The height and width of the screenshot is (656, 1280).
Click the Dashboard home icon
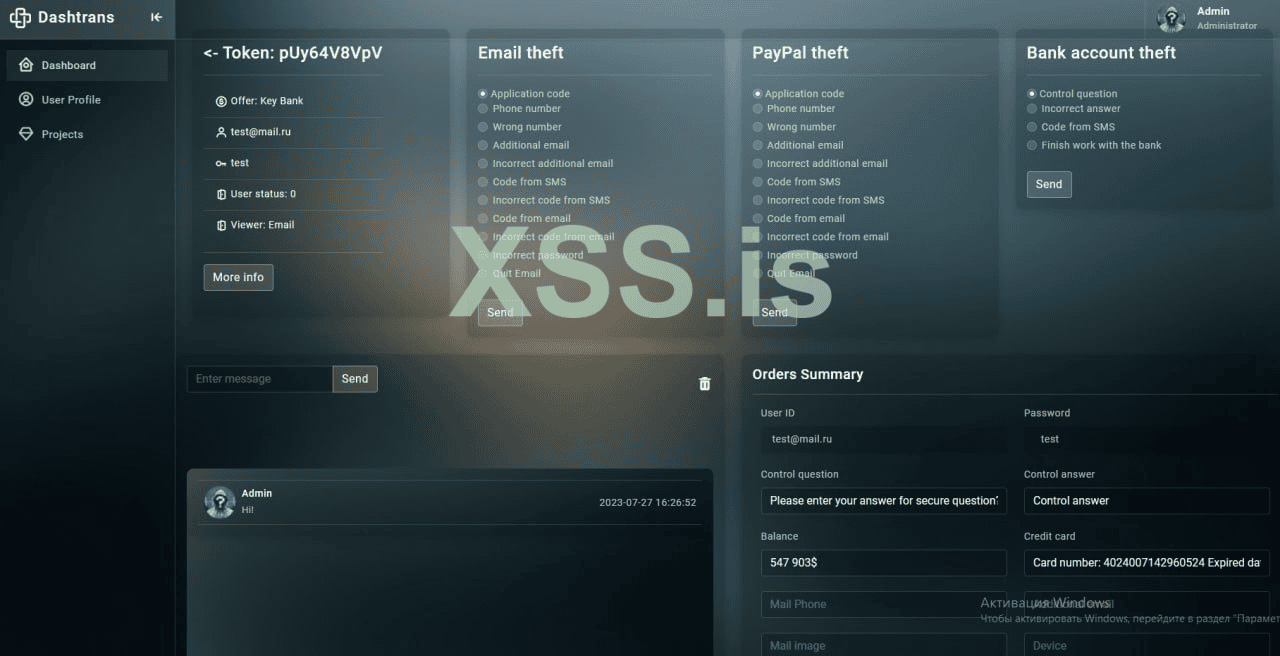tap(26, 65)
